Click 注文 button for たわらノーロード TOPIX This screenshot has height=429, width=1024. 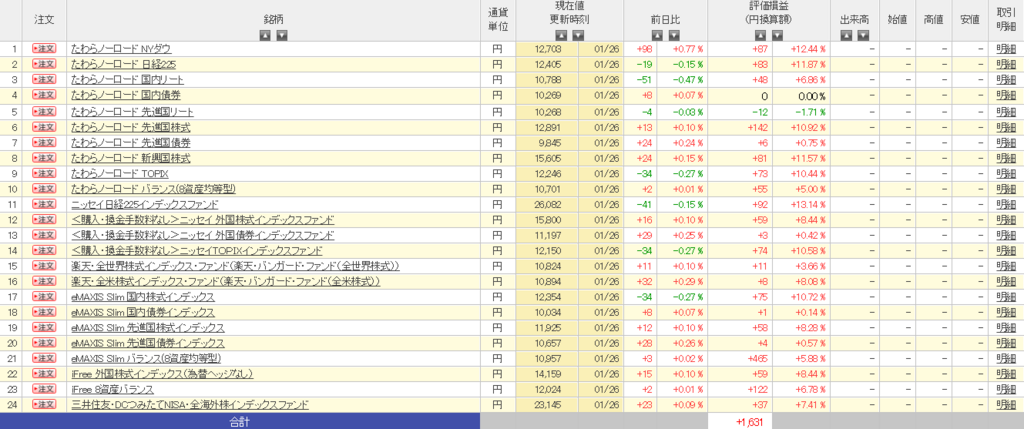[x=44, y=174]
